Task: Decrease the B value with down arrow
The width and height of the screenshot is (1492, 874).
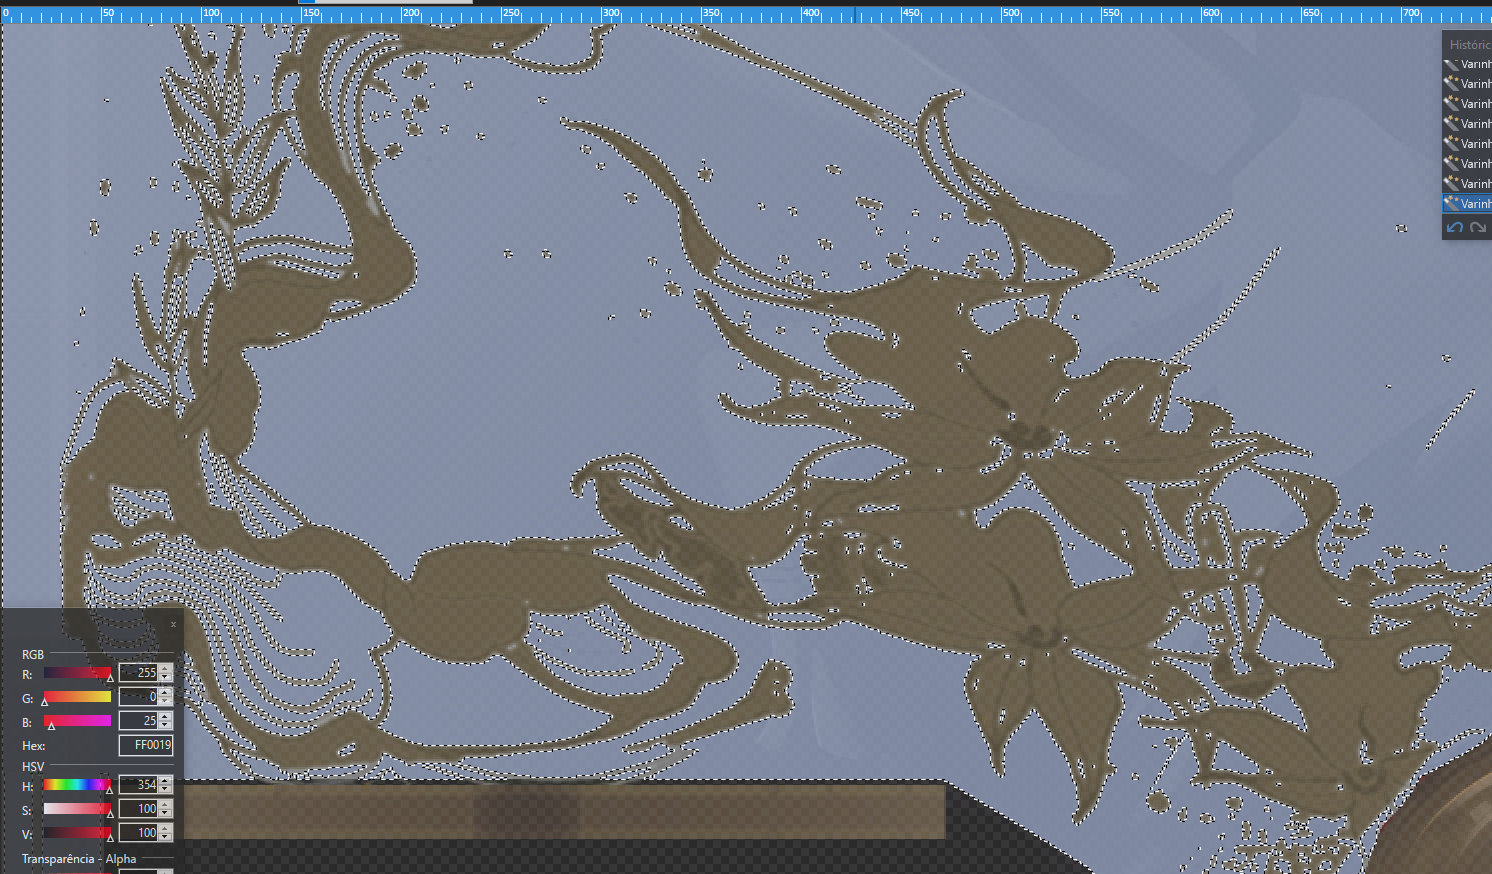Action: (x=166, y=726)
